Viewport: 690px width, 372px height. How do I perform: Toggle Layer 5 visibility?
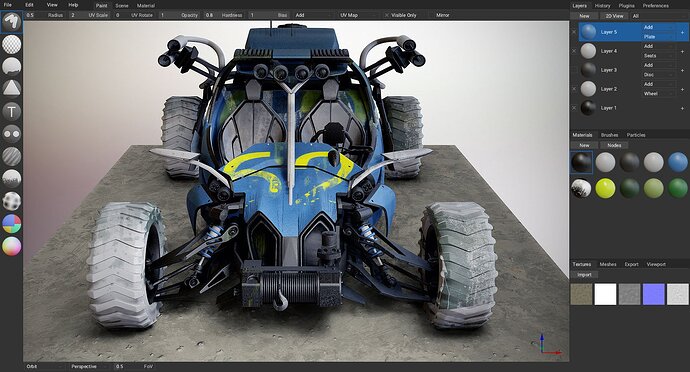[x=574, y=32]
